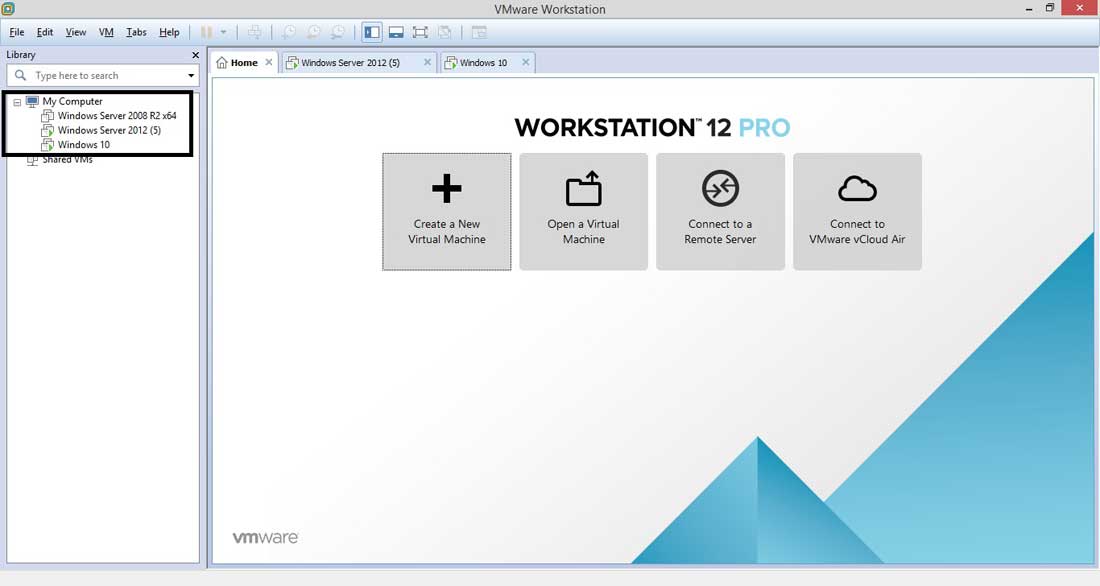The height and width of the screenshot is (586, 1100).
Task: Click the VMware app icon in title bar
Action: [x=8, y=9]
